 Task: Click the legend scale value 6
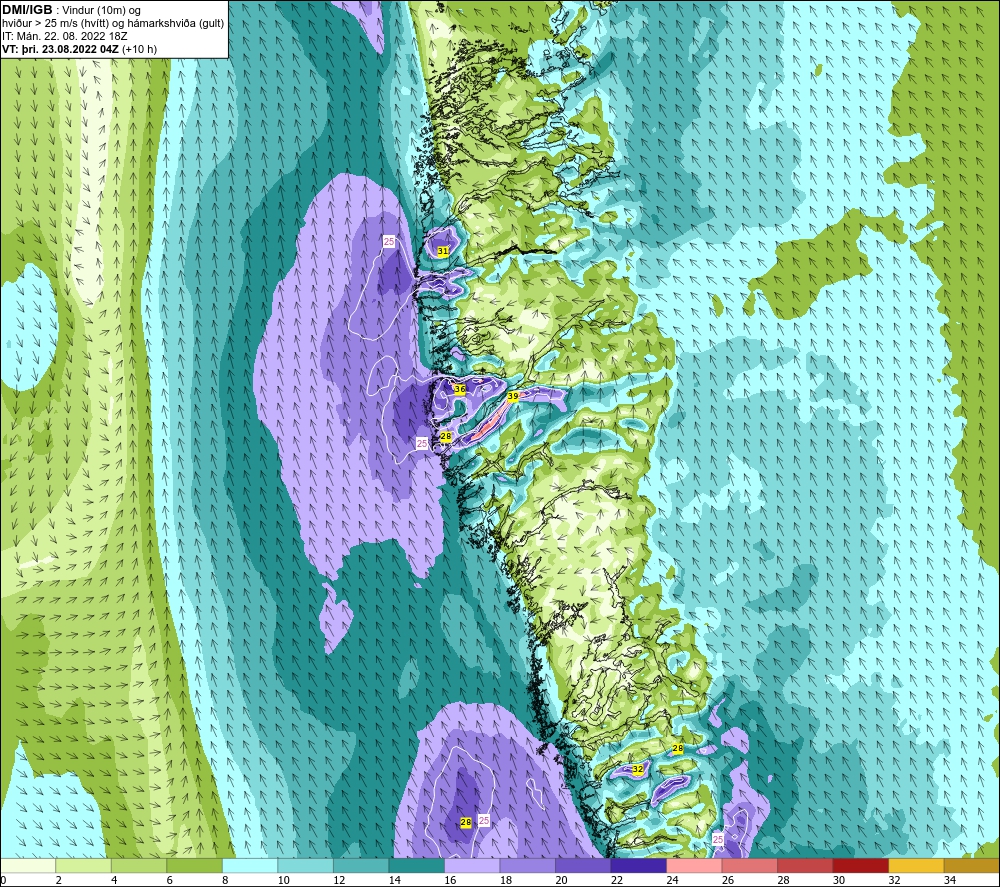170,881
